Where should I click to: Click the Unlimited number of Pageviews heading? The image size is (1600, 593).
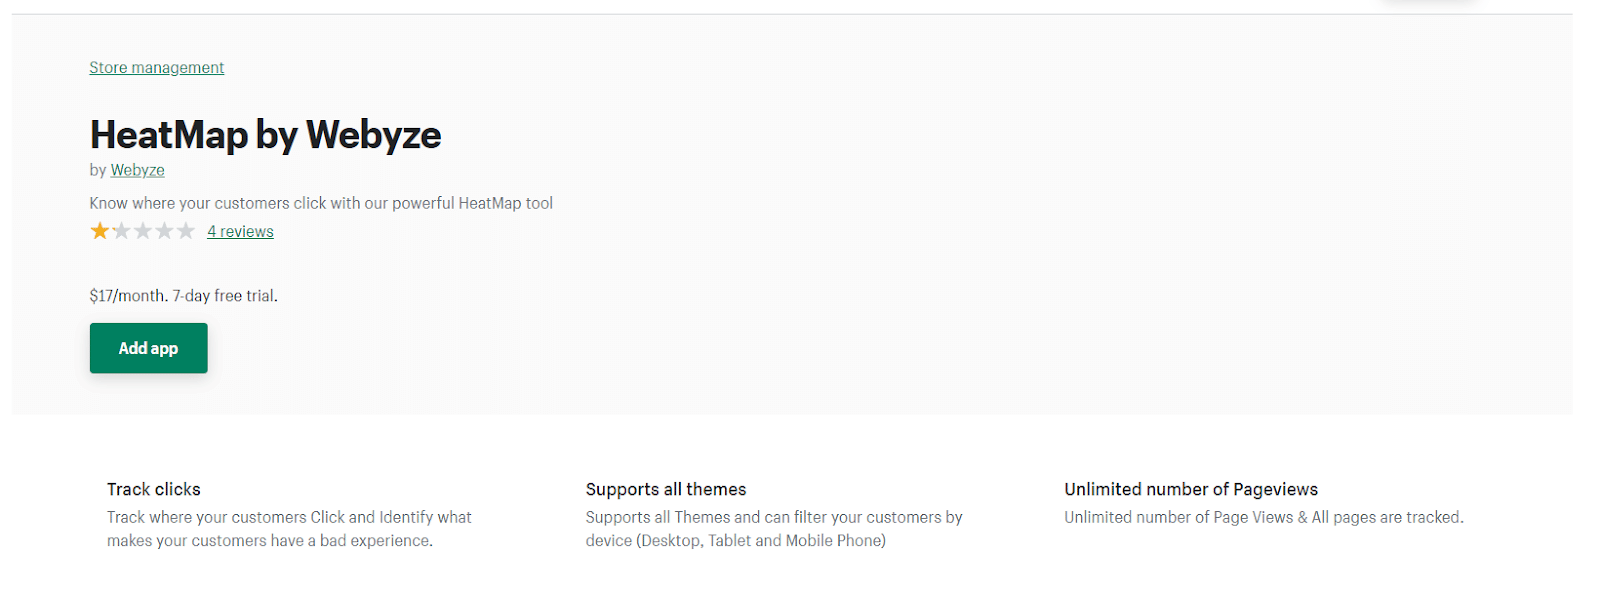point(1190,489)
